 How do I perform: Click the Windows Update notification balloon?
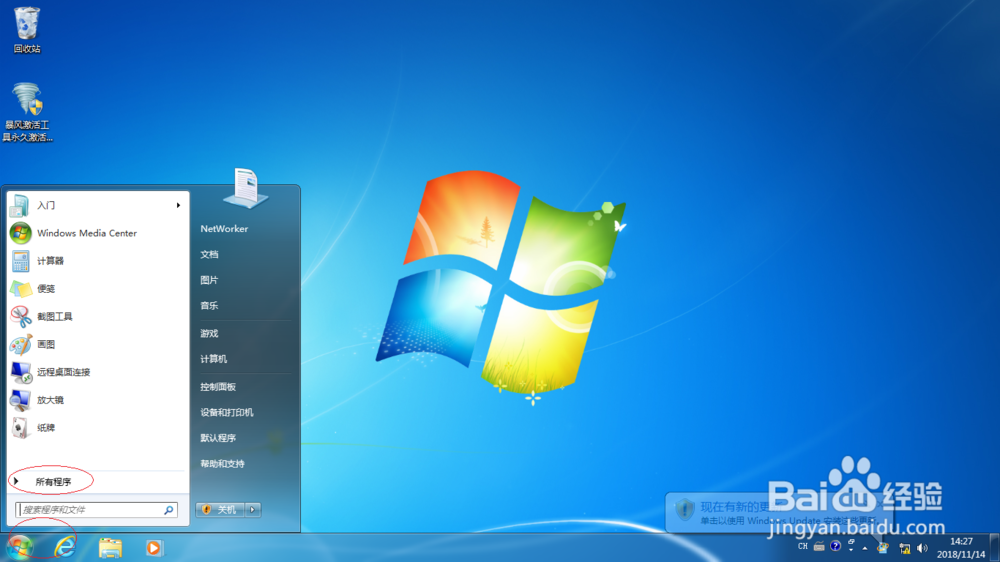click(x=778, y=512)
